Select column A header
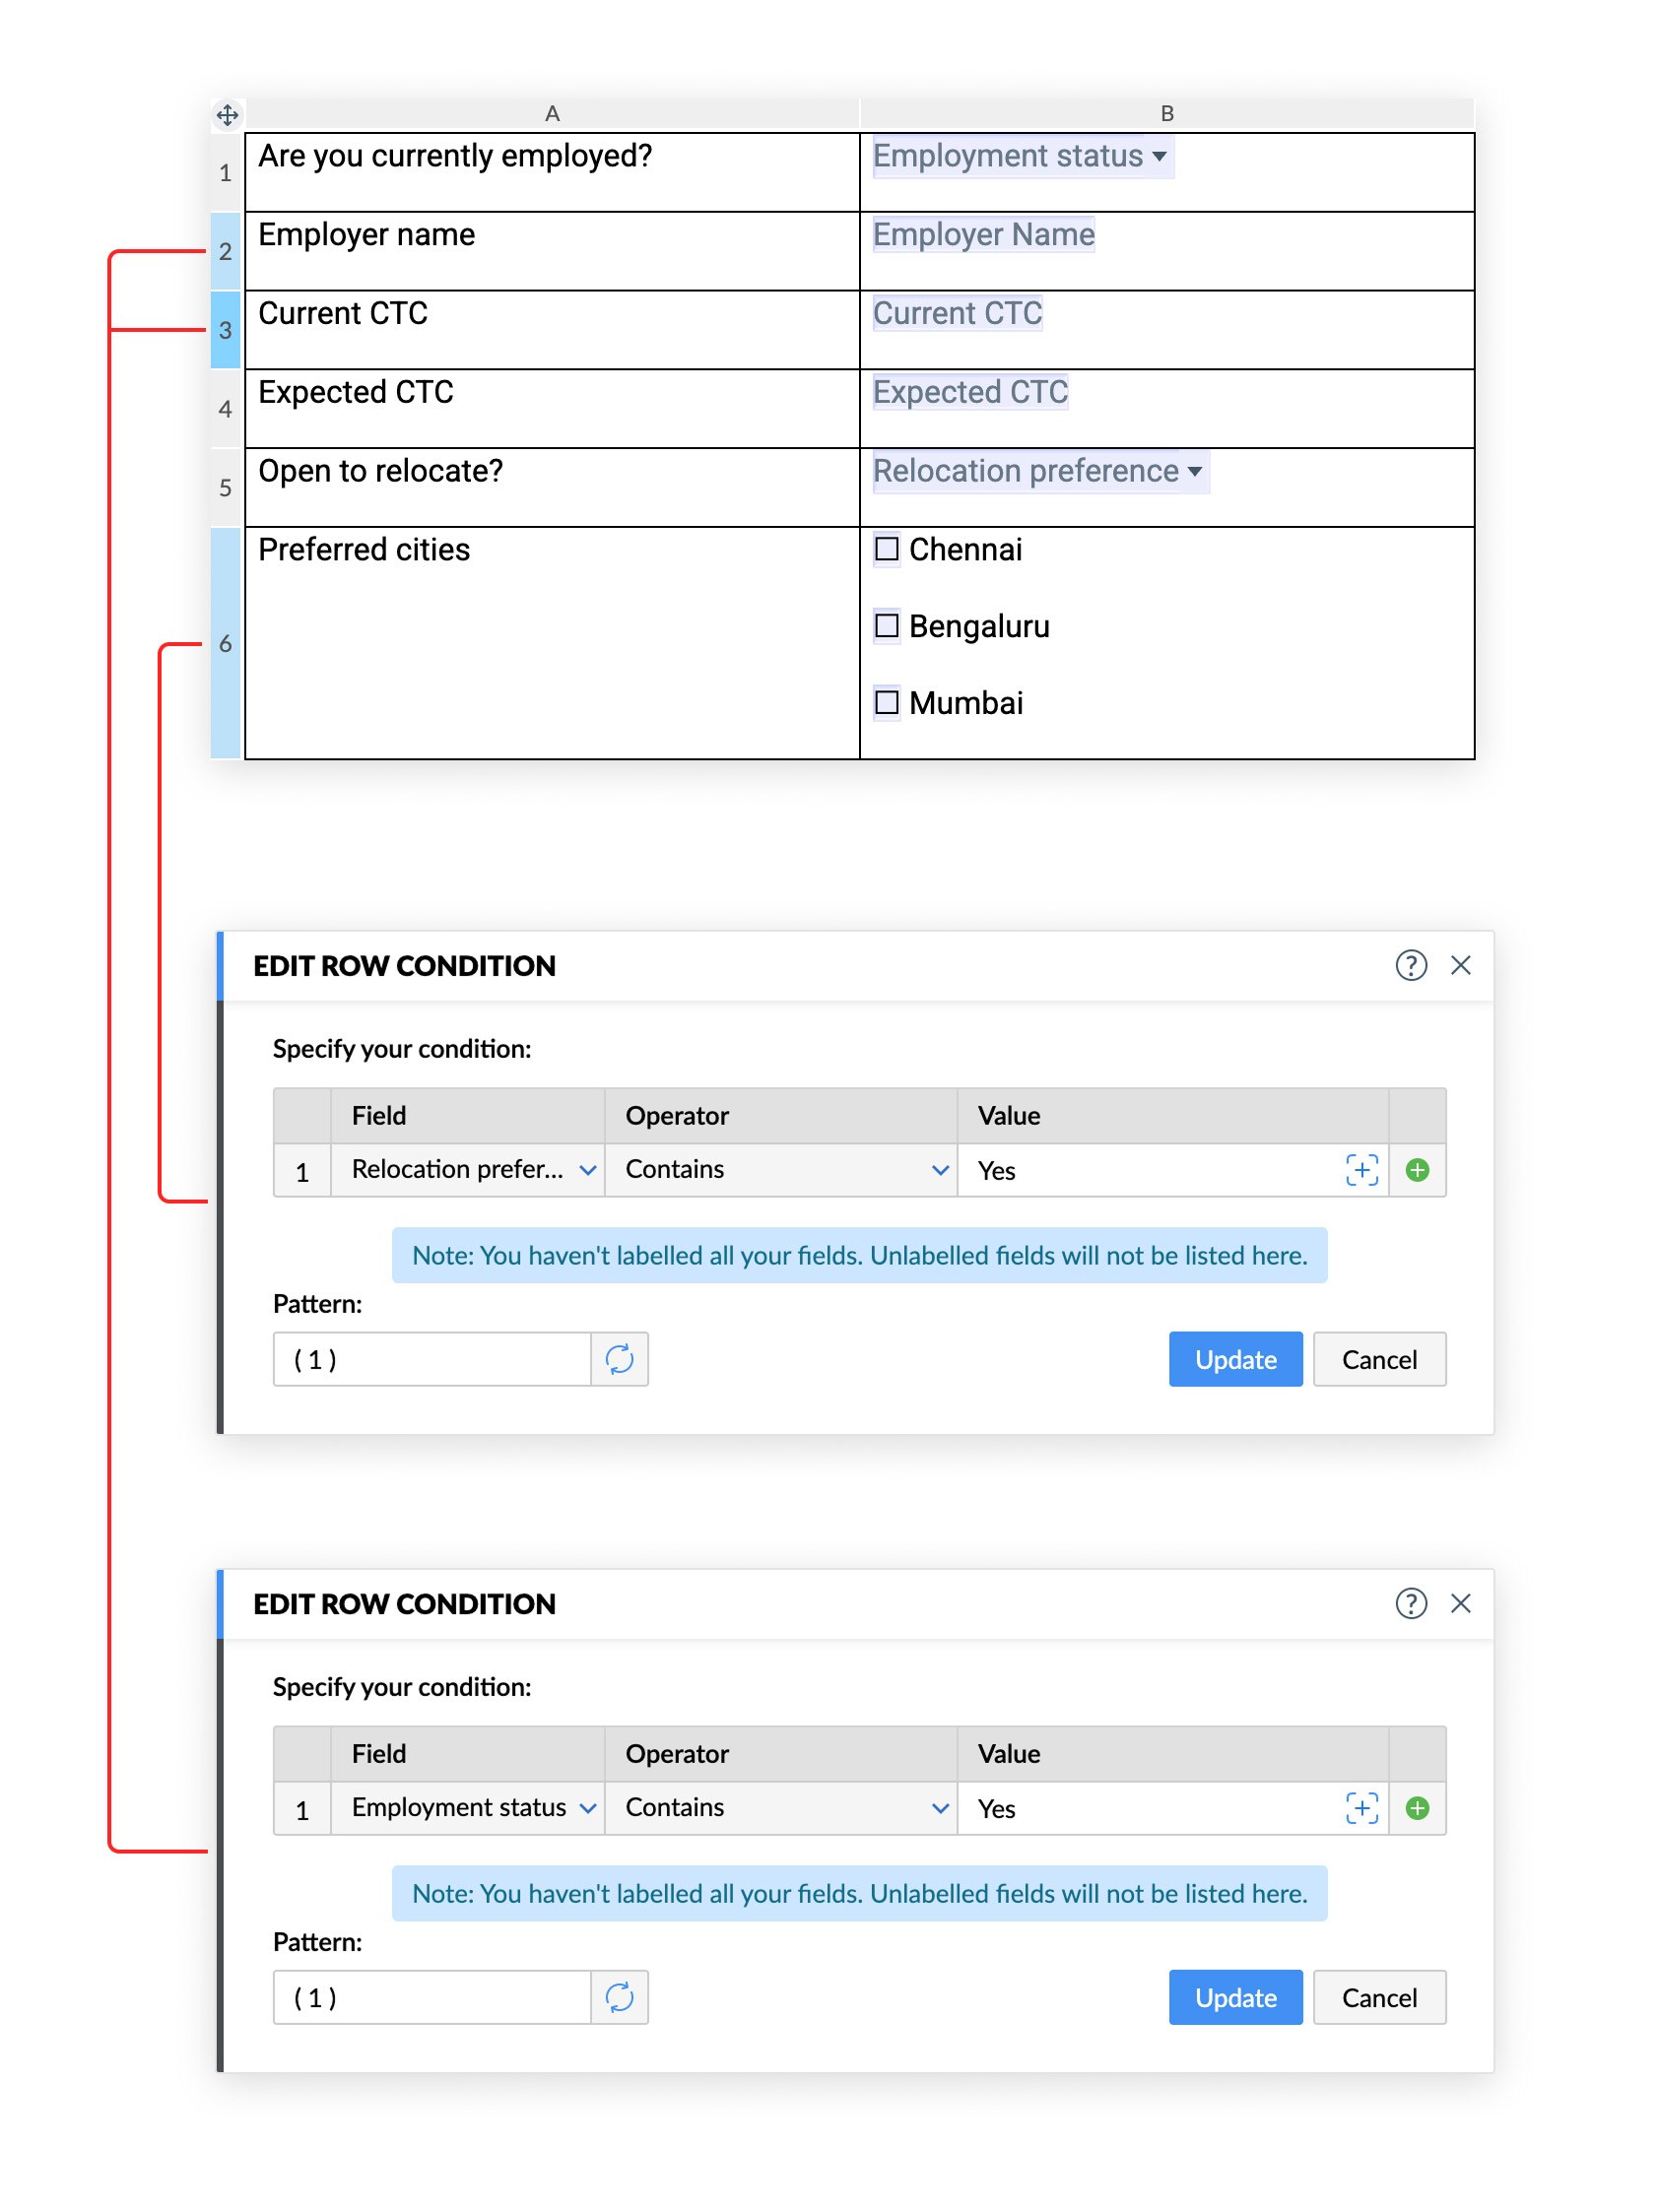 click(552, 114)
